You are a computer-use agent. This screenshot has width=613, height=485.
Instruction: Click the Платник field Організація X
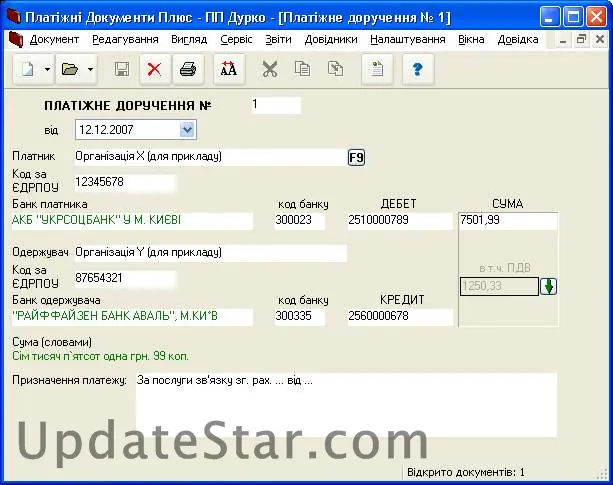(210, 157)
